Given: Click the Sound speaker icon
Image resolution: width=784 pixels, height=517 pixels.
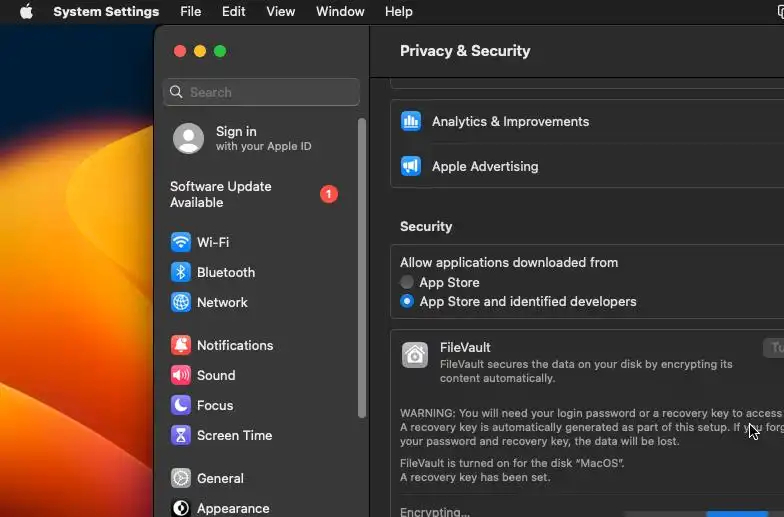Looking at the screenshot, I should (181, 375).
